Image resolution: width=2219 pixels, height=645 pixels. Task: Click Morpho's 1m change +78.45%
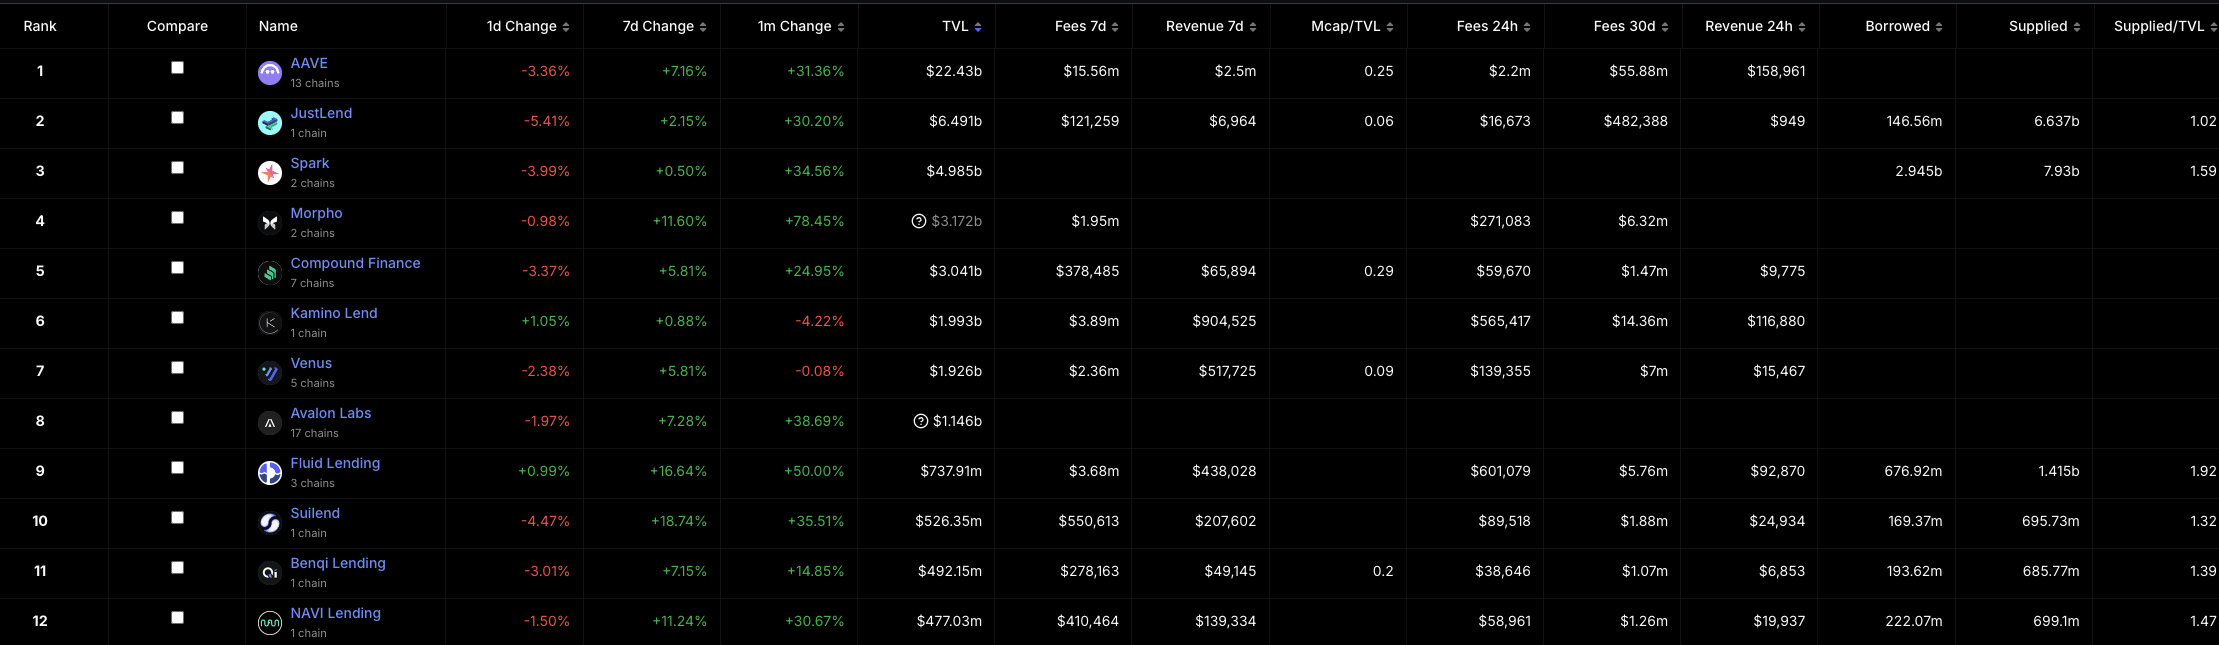pos(814,221)
